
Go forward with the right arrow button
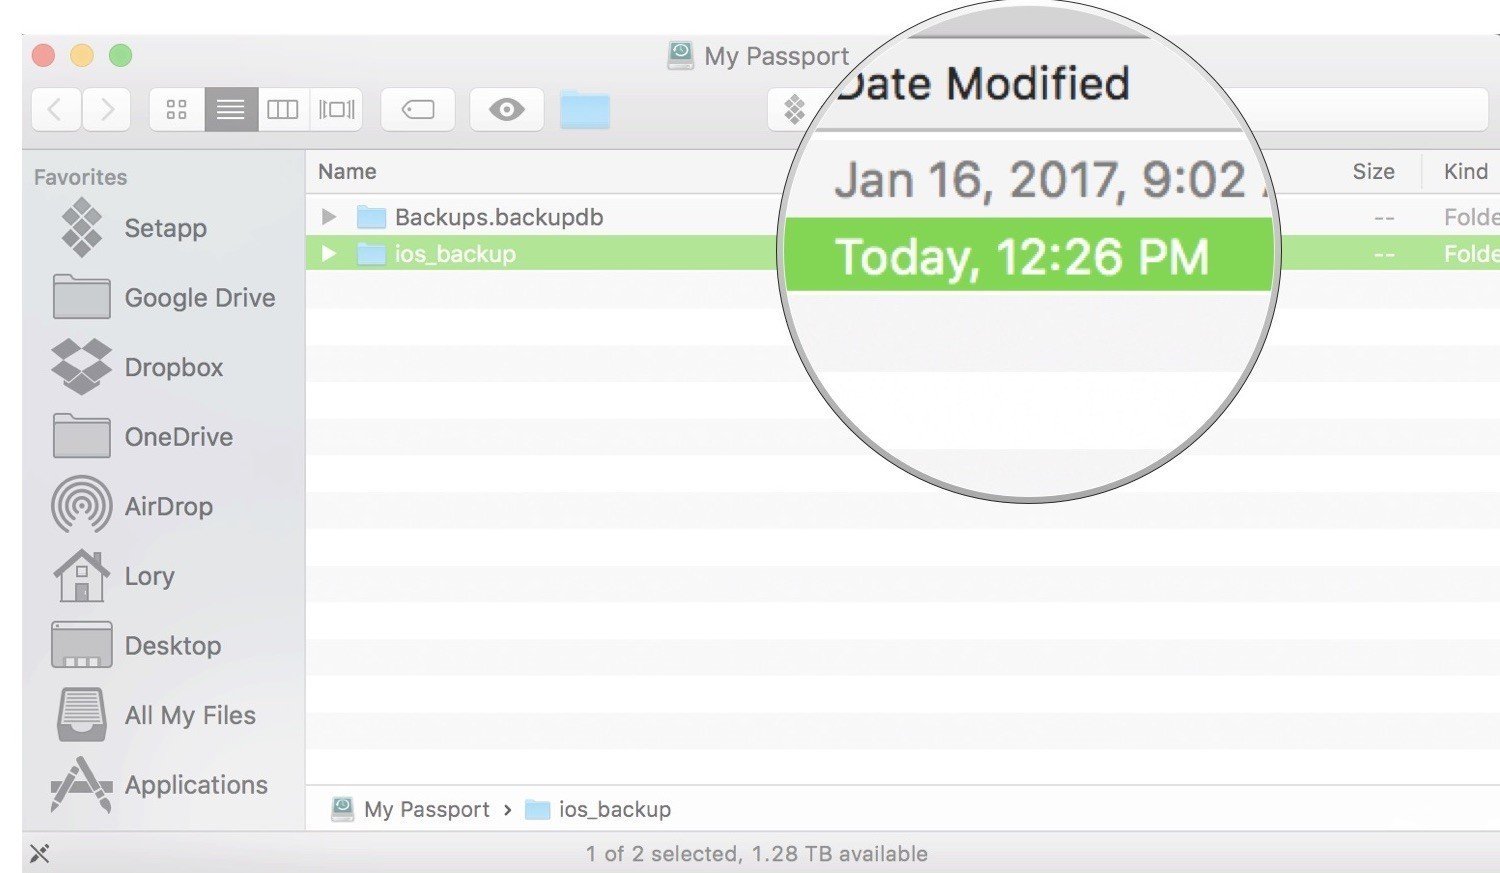pos(106,109)
